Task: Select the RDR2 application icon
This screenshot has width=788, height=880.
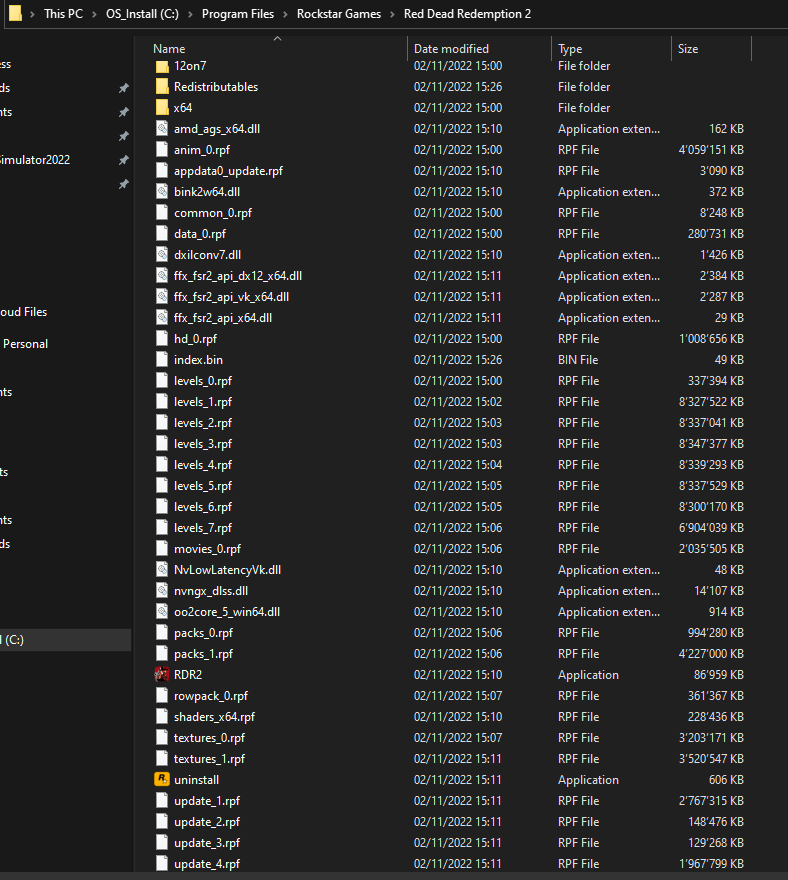Action: tap(162, 675)
